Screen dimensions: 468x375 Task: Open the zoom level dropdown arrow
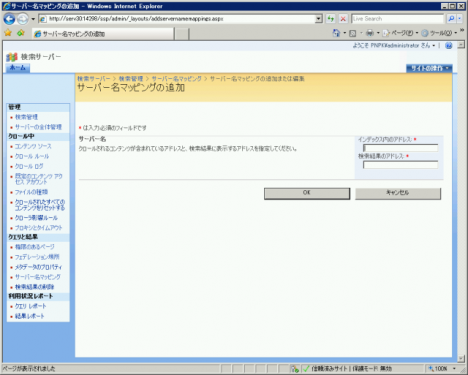[454, 369]
